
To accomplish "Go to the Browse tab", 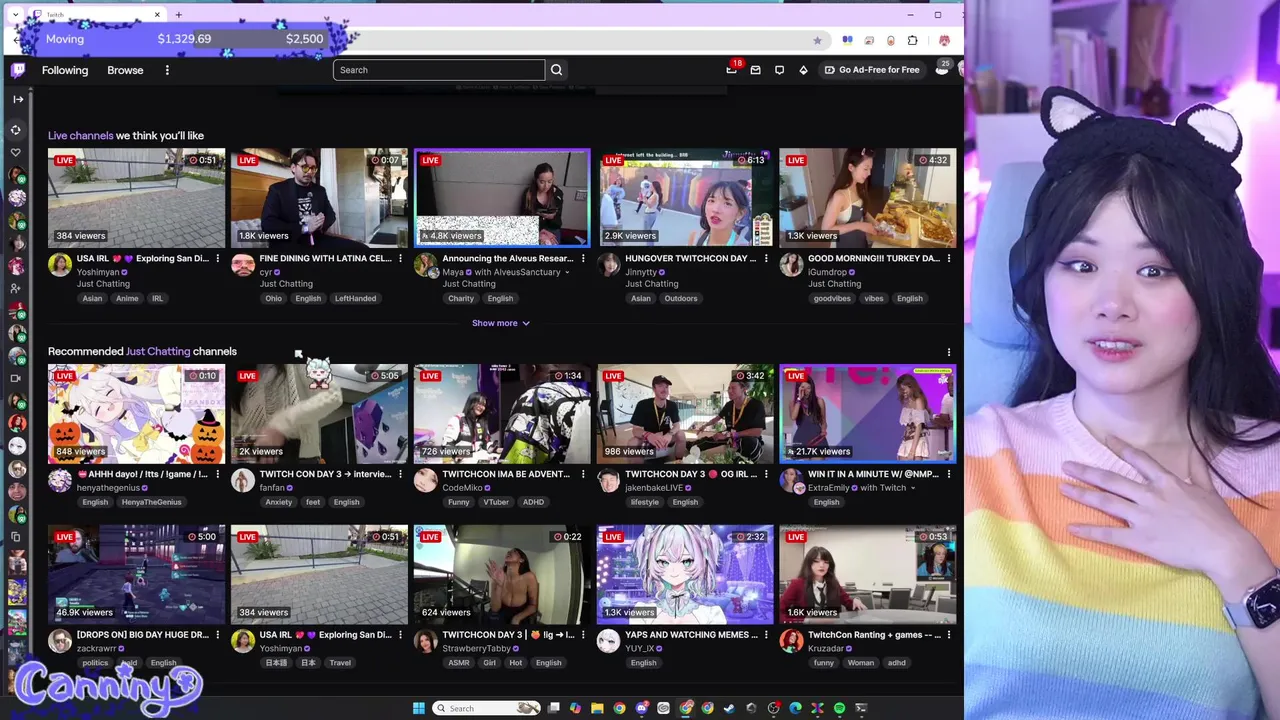I will point(125,70).
